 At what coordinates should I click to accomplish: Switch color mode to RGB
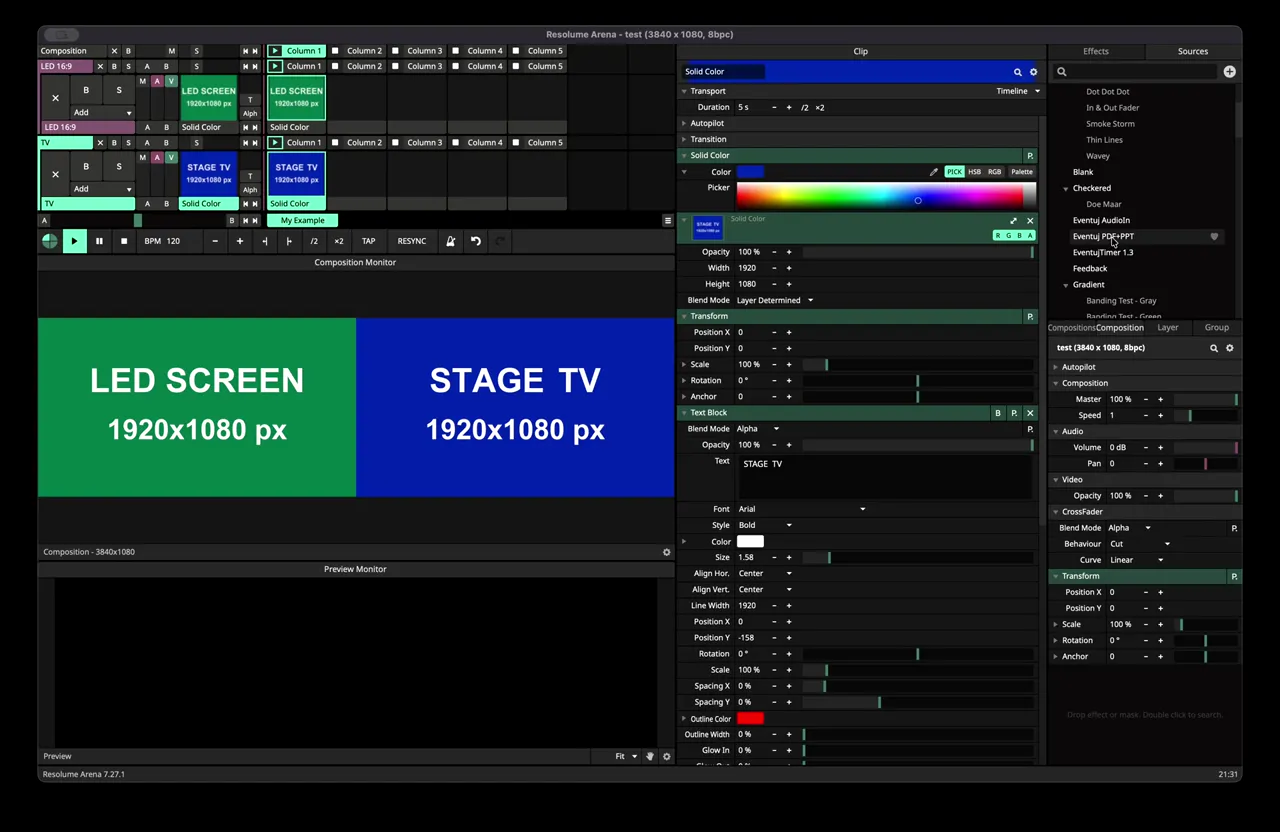point(994,172)
